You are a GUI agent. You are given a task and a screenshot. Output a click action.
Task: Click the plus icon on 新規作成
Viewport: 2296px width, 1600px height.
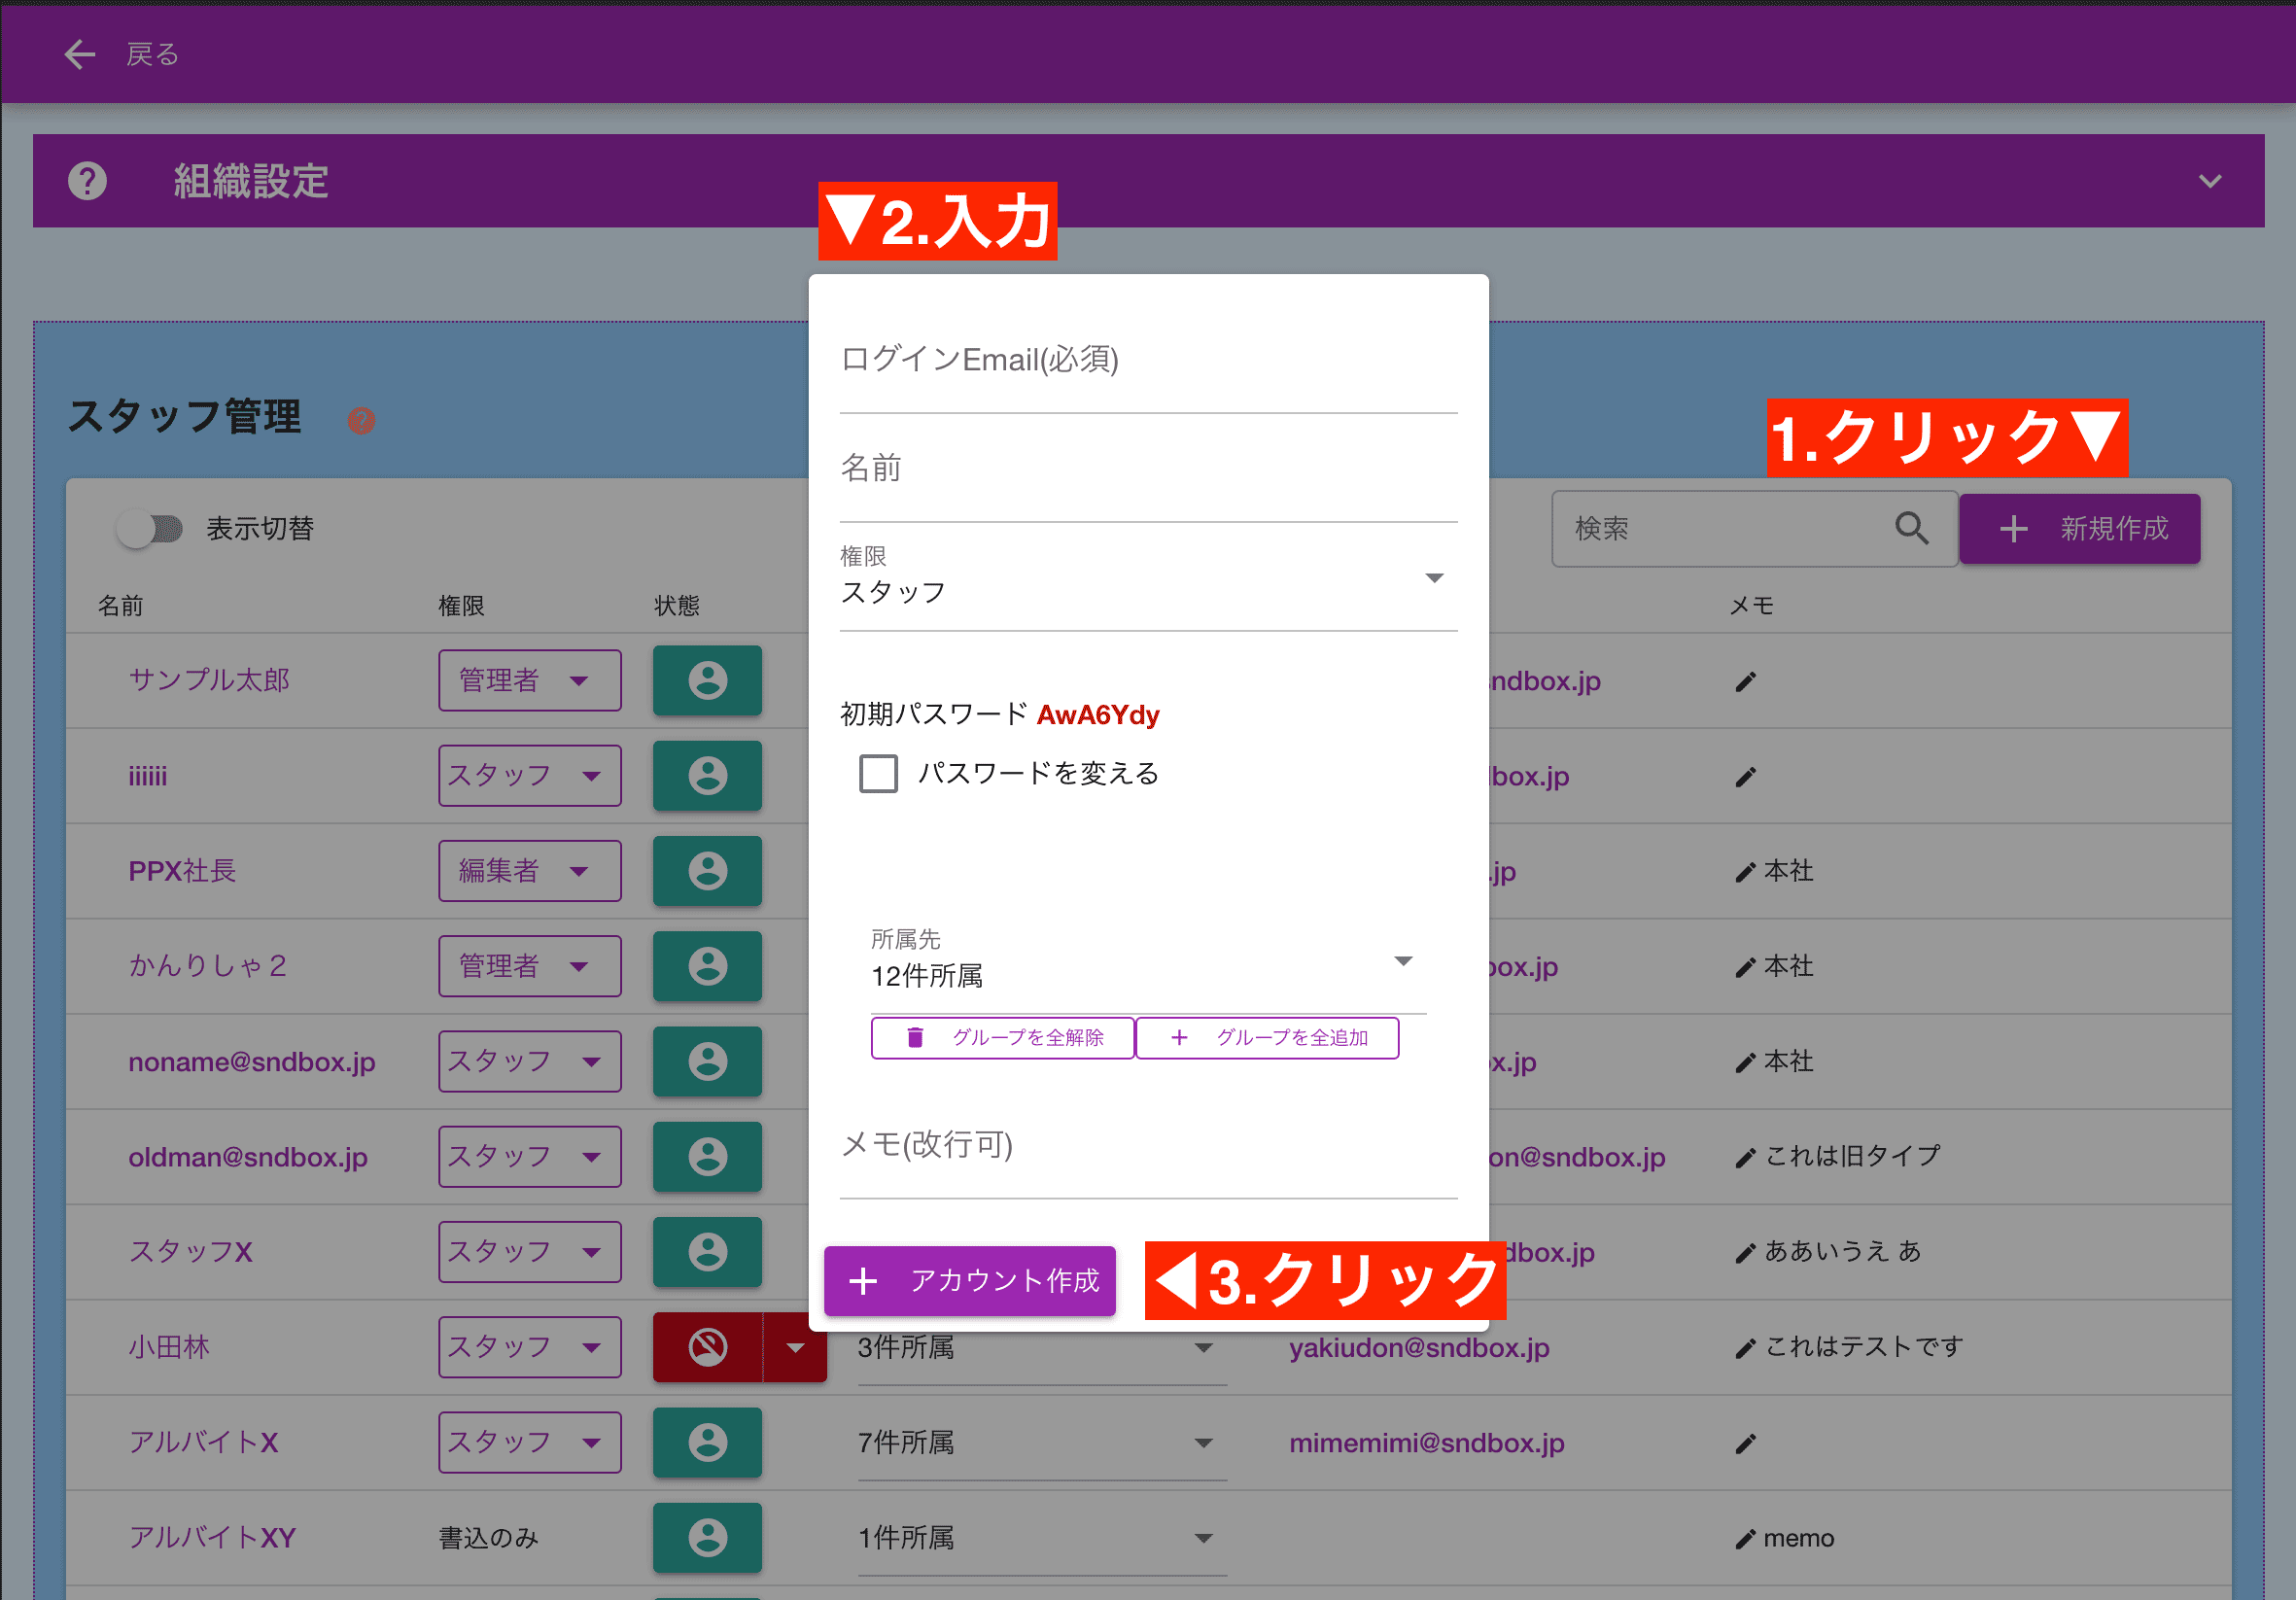pos(2012,528)
